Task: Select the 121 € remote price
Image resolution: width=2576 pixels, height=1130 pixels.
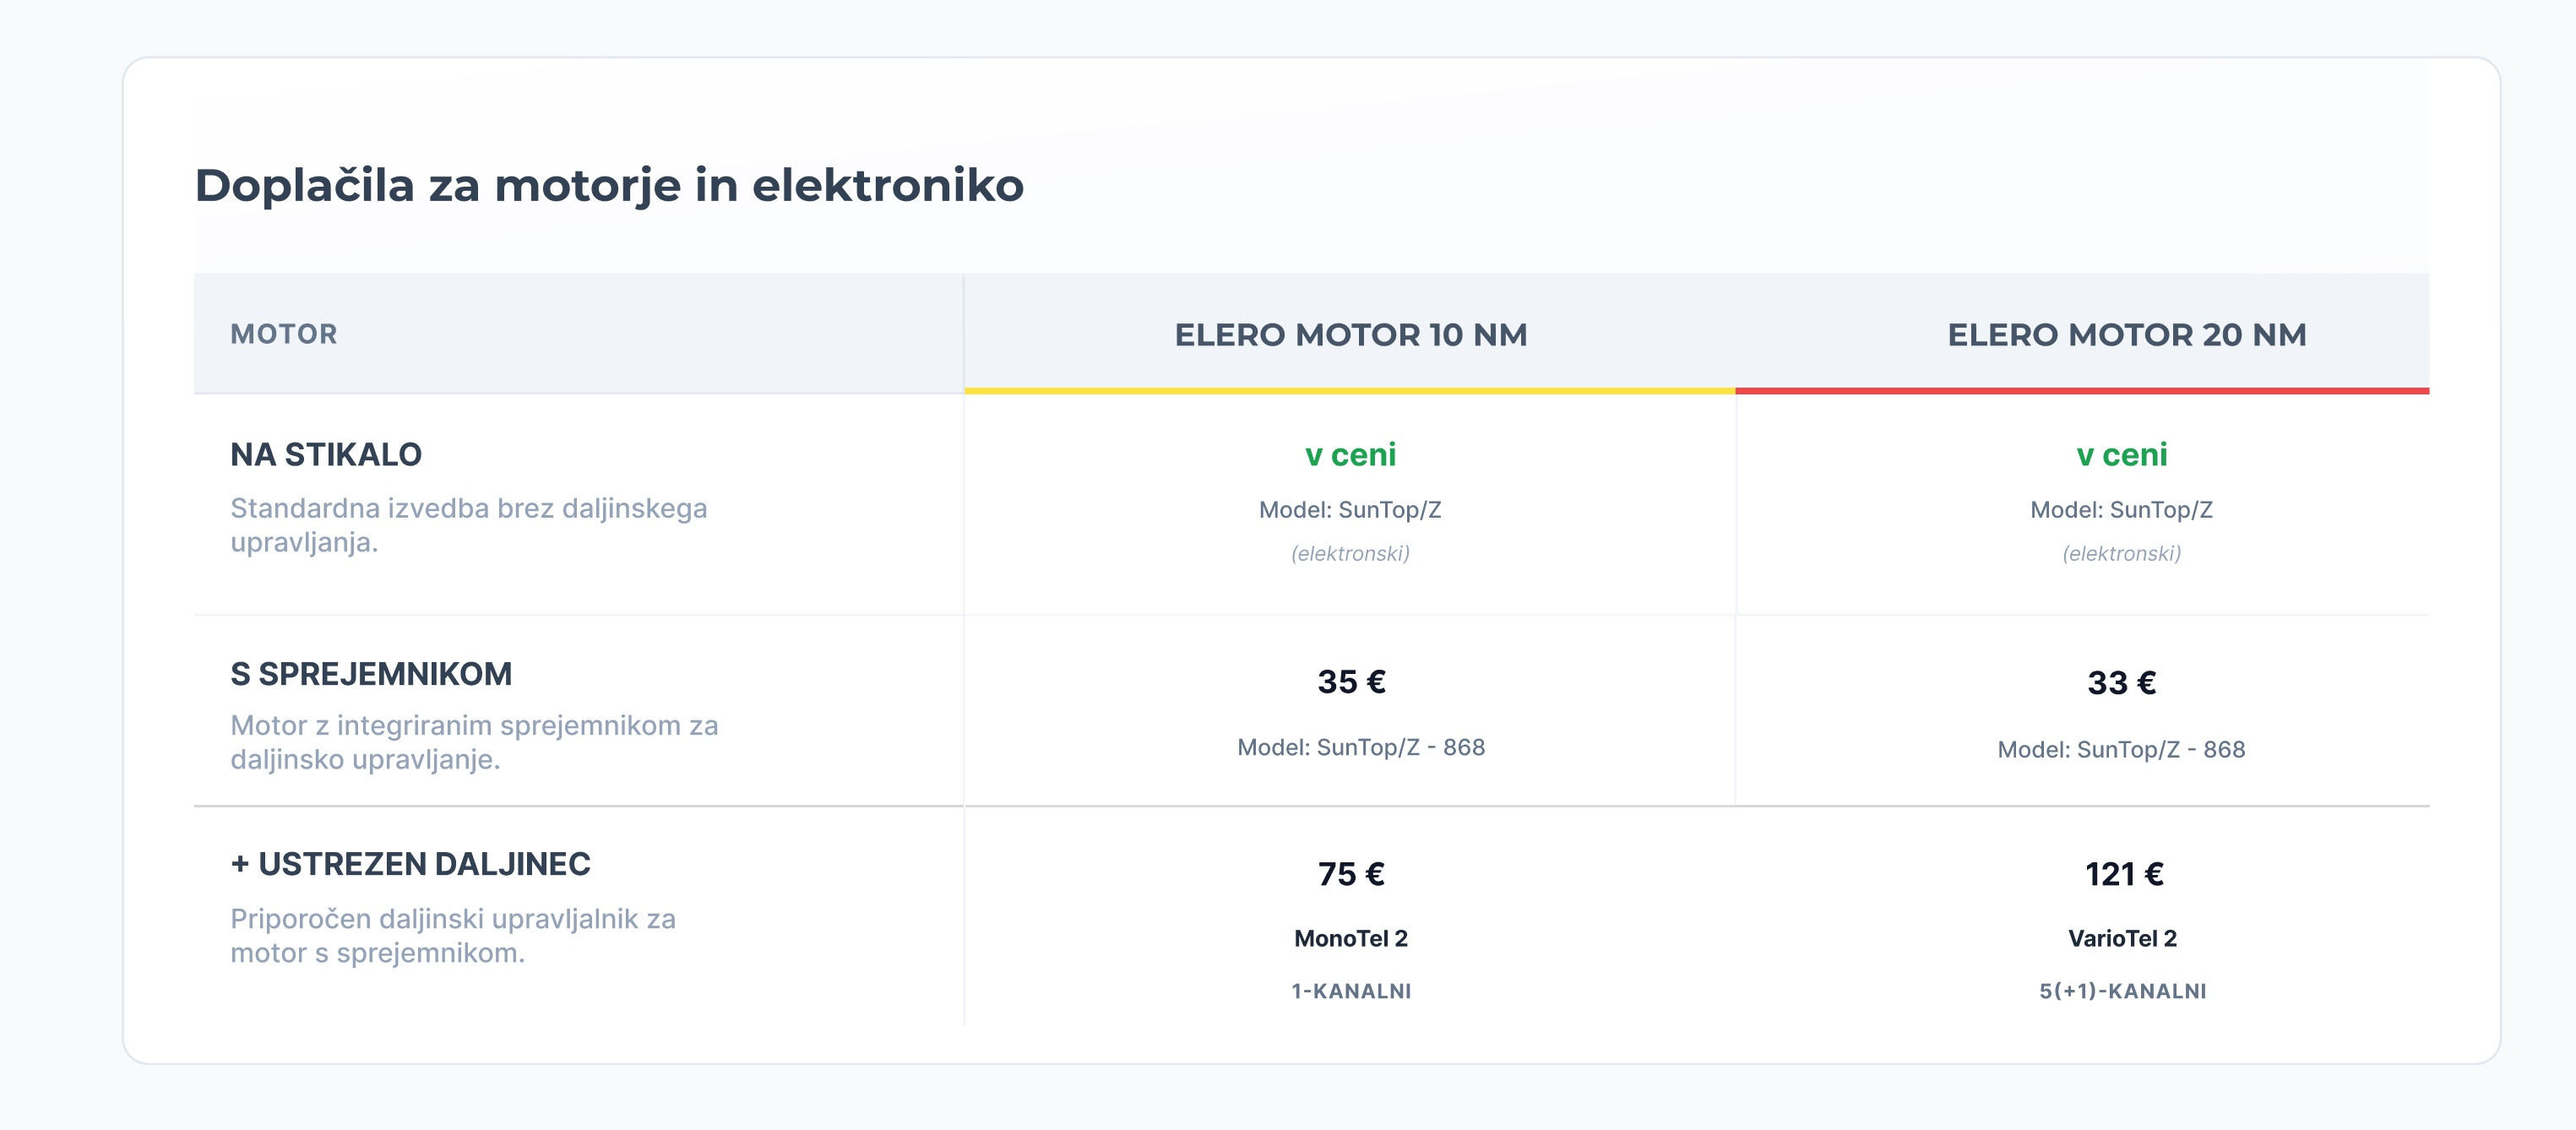Action: pos(2123,874)
